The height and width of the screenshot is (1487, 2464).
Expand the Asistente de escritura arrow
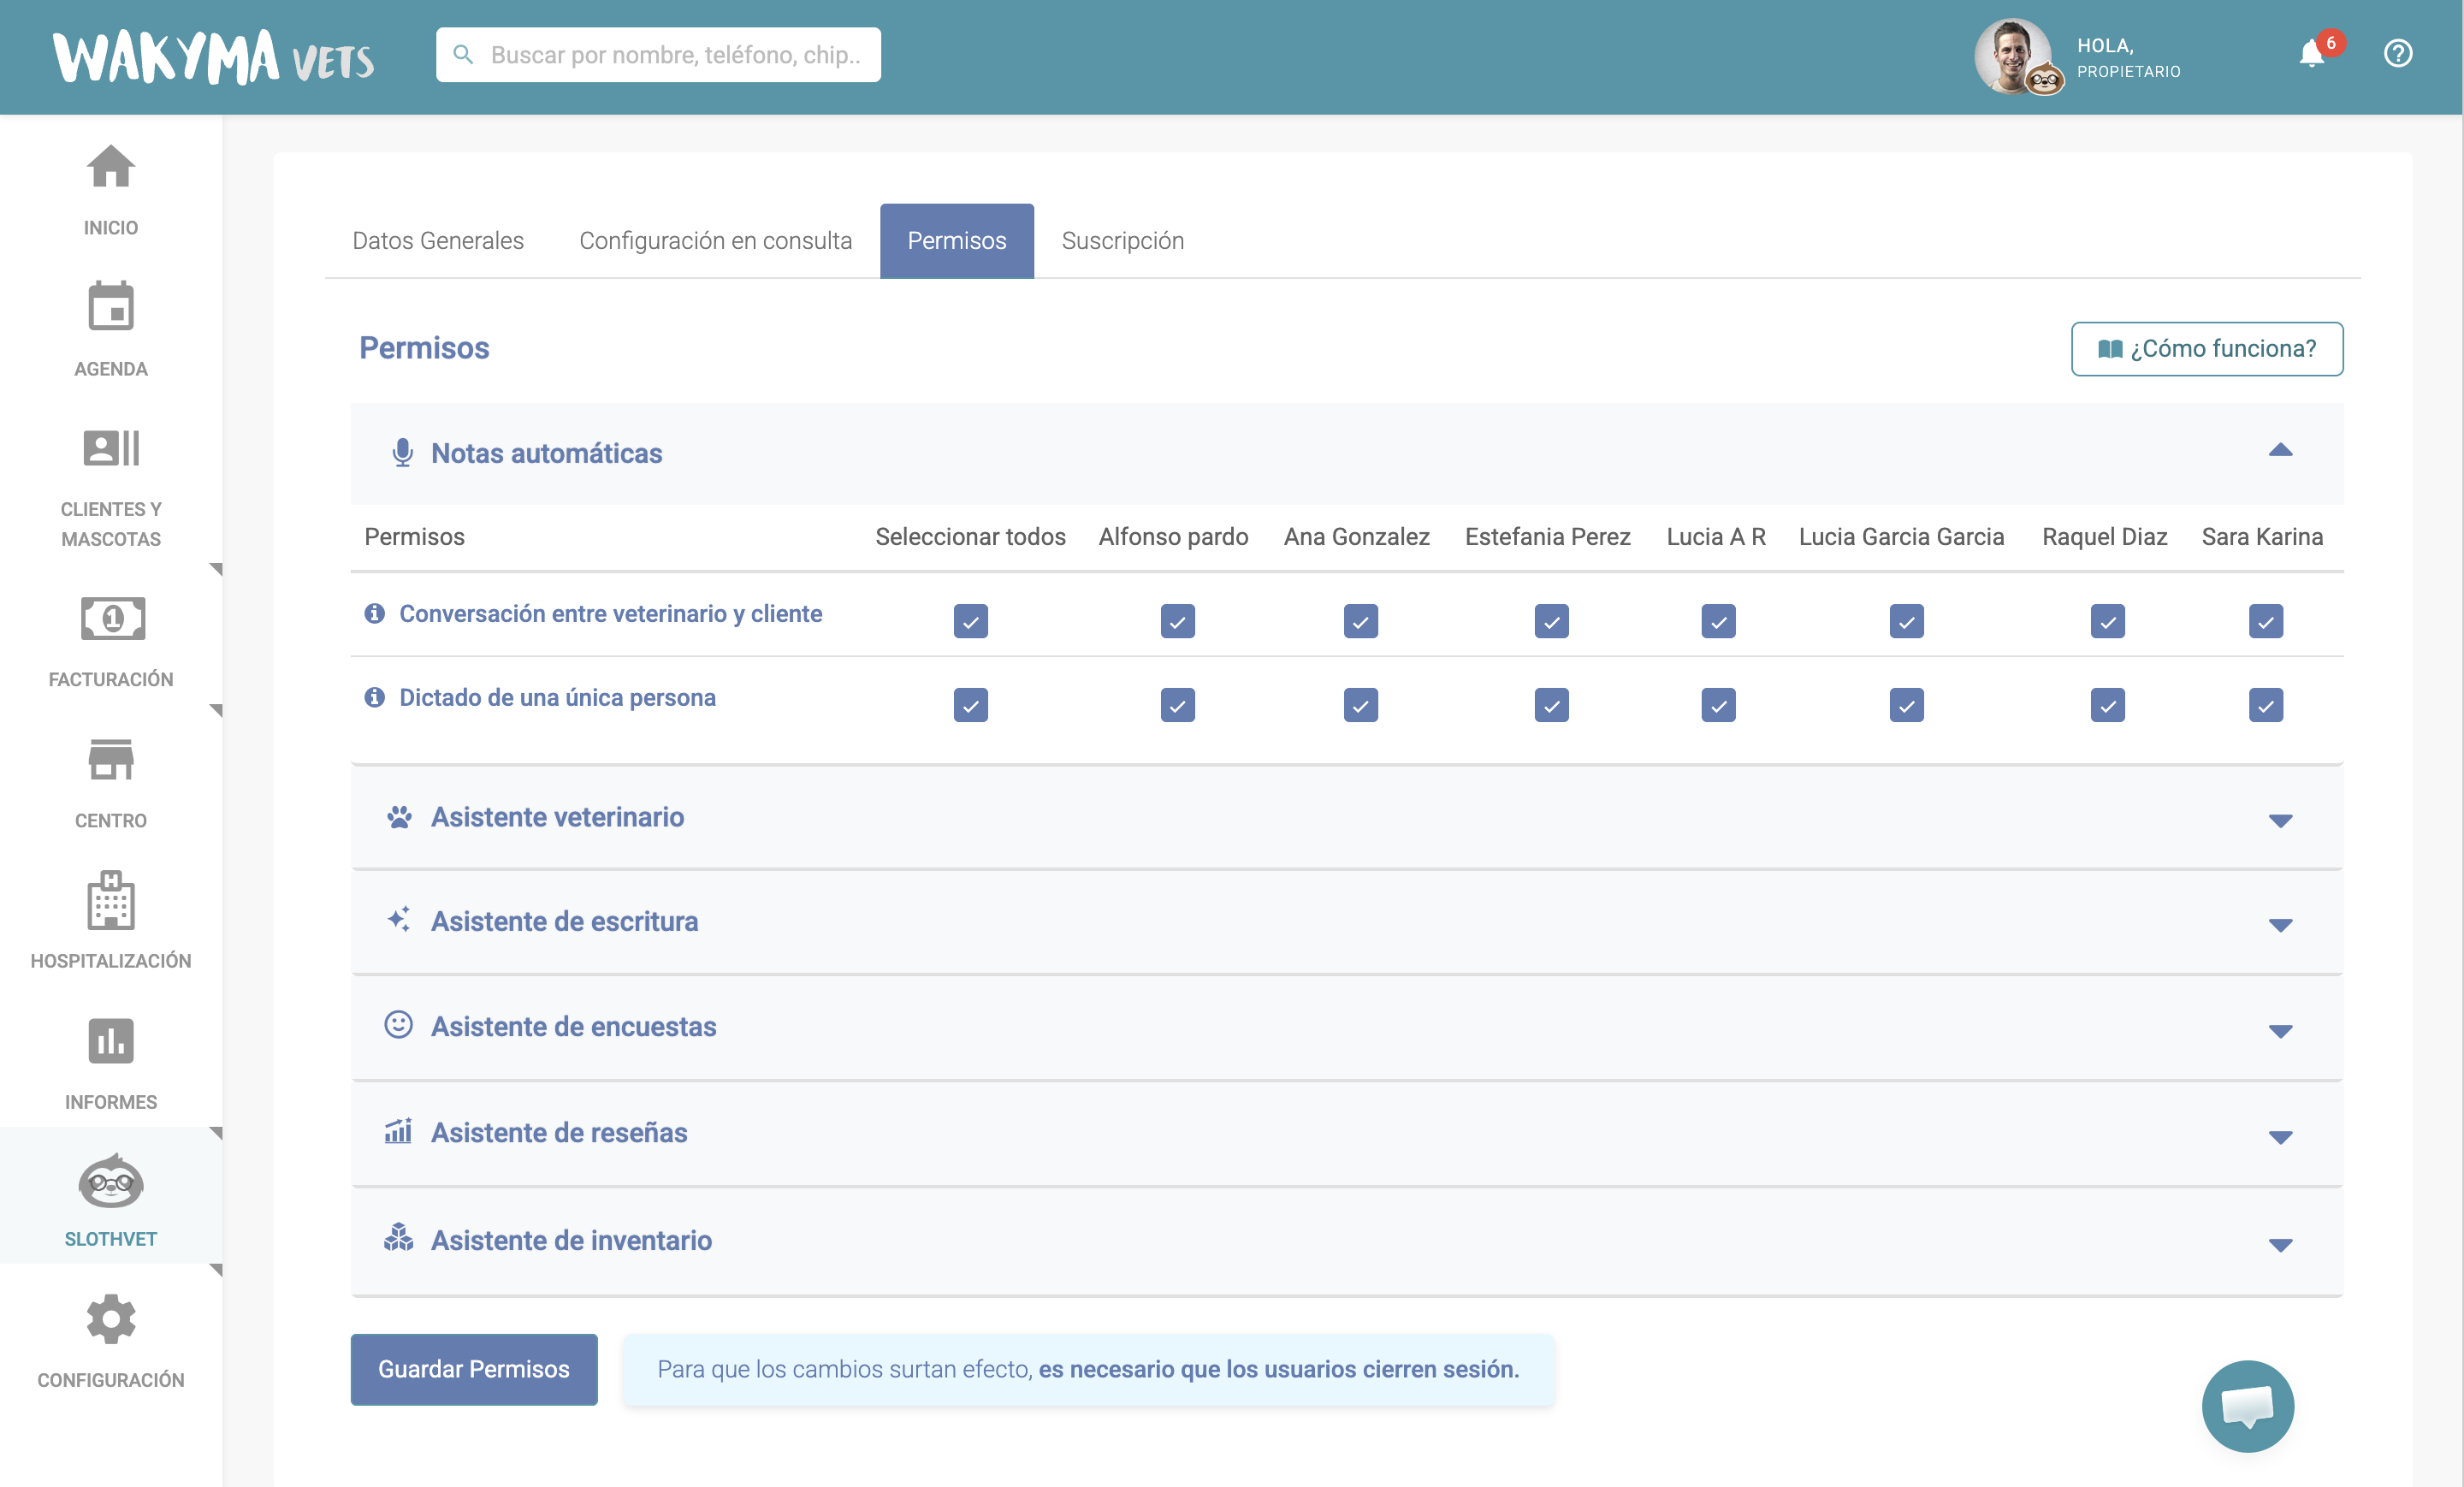point(2280,925)
